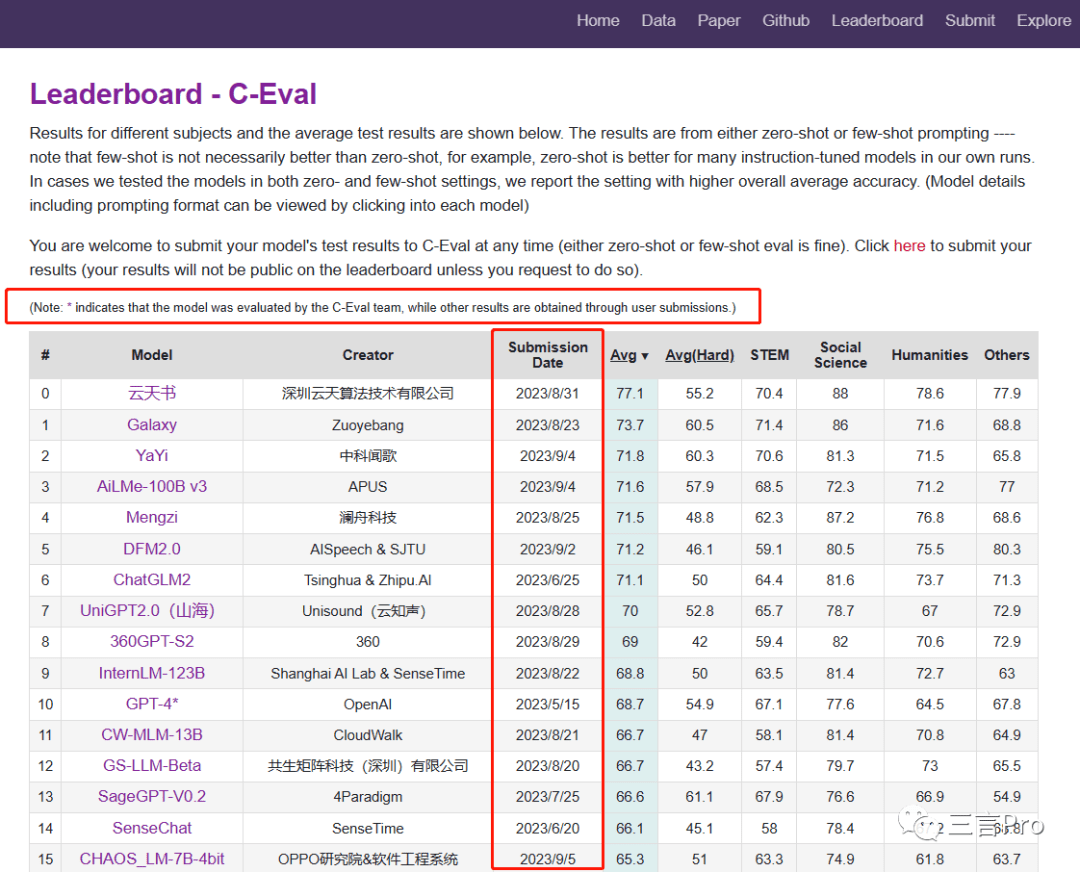The image size is (1080, 872).
Task: Open the 360GPT-S2 model link
Action: tap(152, 642)
